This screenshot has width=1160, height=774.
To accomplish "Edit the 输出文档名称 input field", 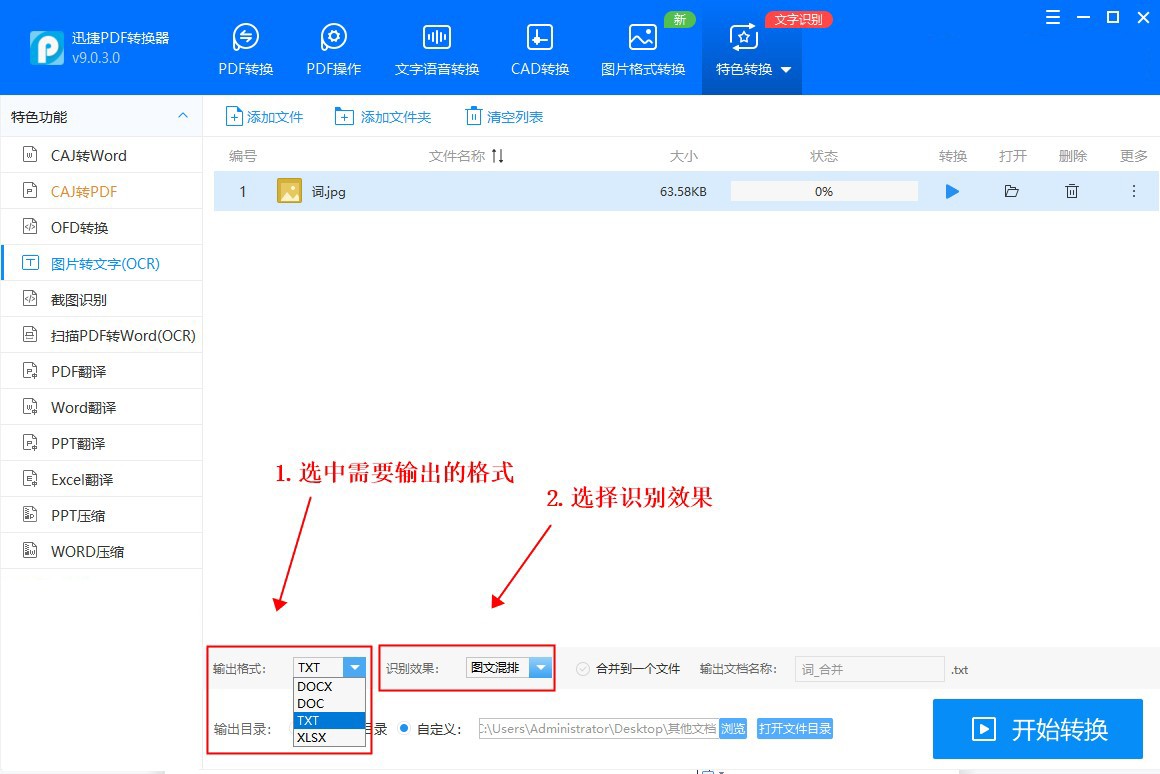I will pyautogui.click(x=868, y=668).
